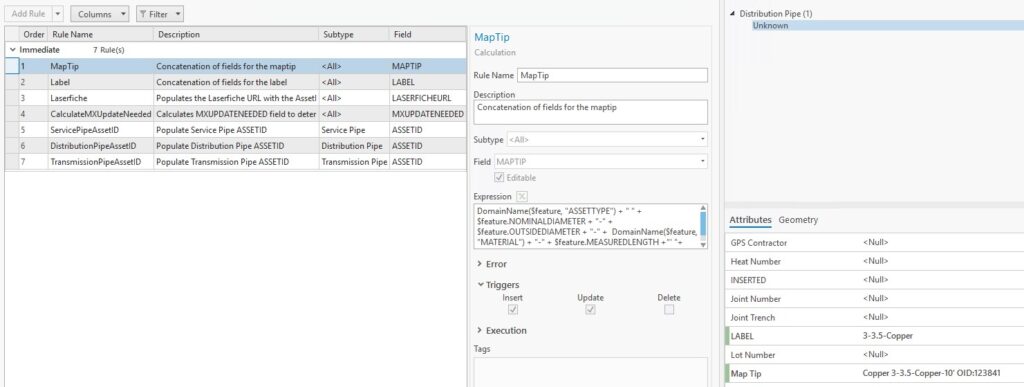Screen dimensions: 1024x387
Task: Collapse the Distribution Pipe (1) tree node
Action: point(733,14)
